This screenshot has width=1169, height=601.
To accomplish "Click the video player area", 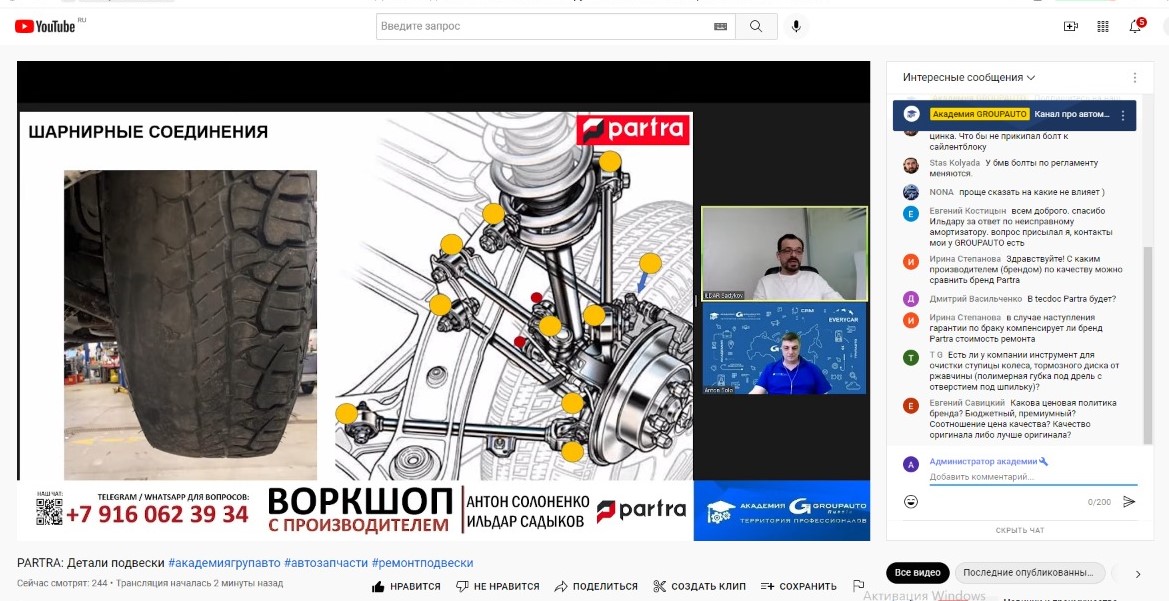I will coord(444,300).
